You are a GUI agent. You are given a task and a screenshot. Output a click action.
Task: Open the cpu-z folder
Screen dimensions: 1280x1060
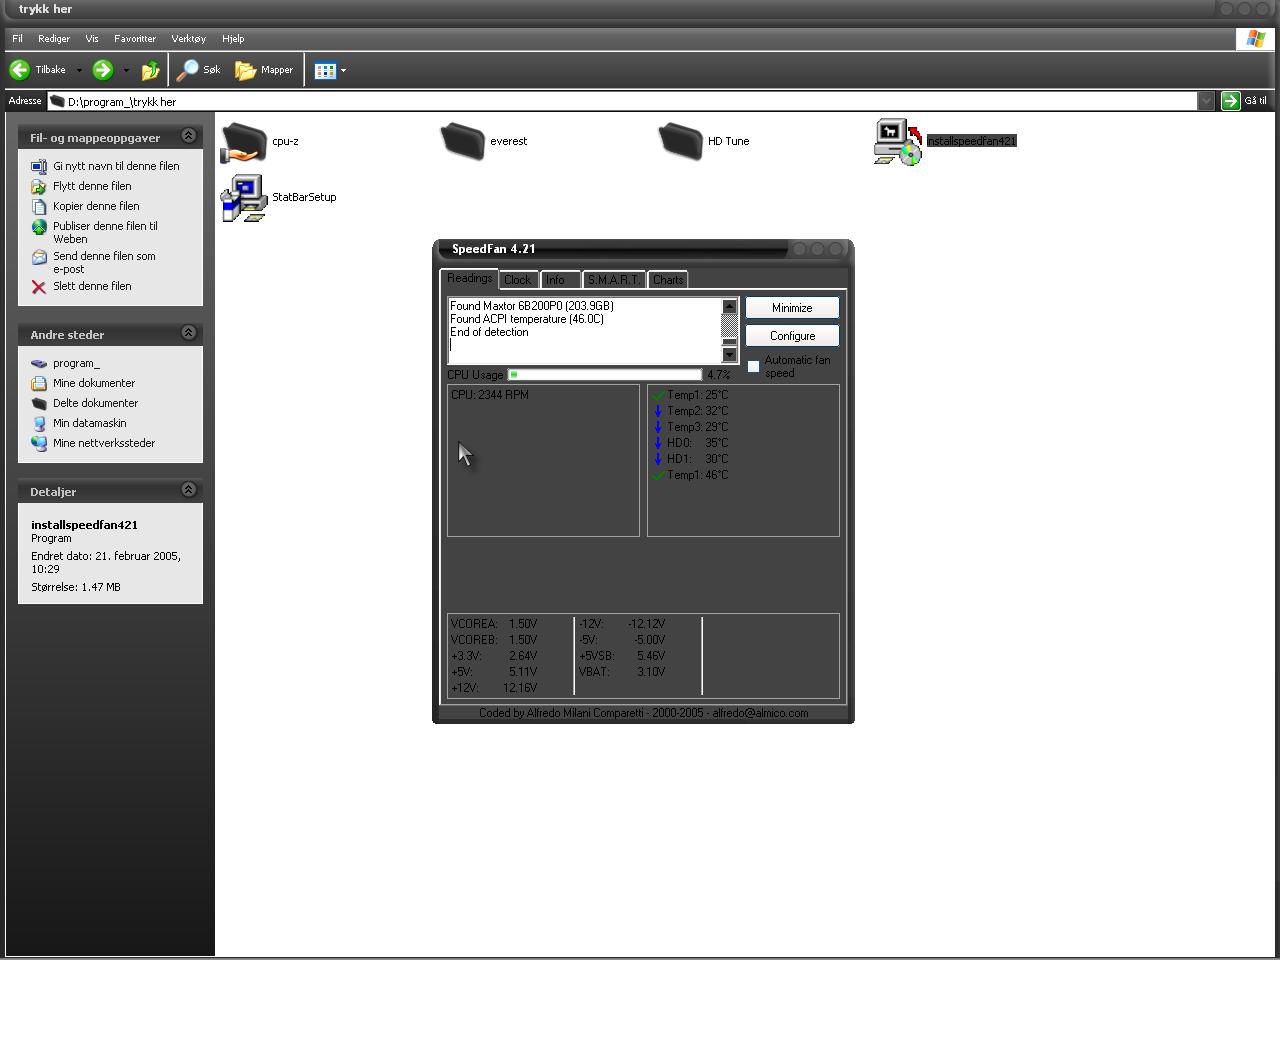coord(244,142)
